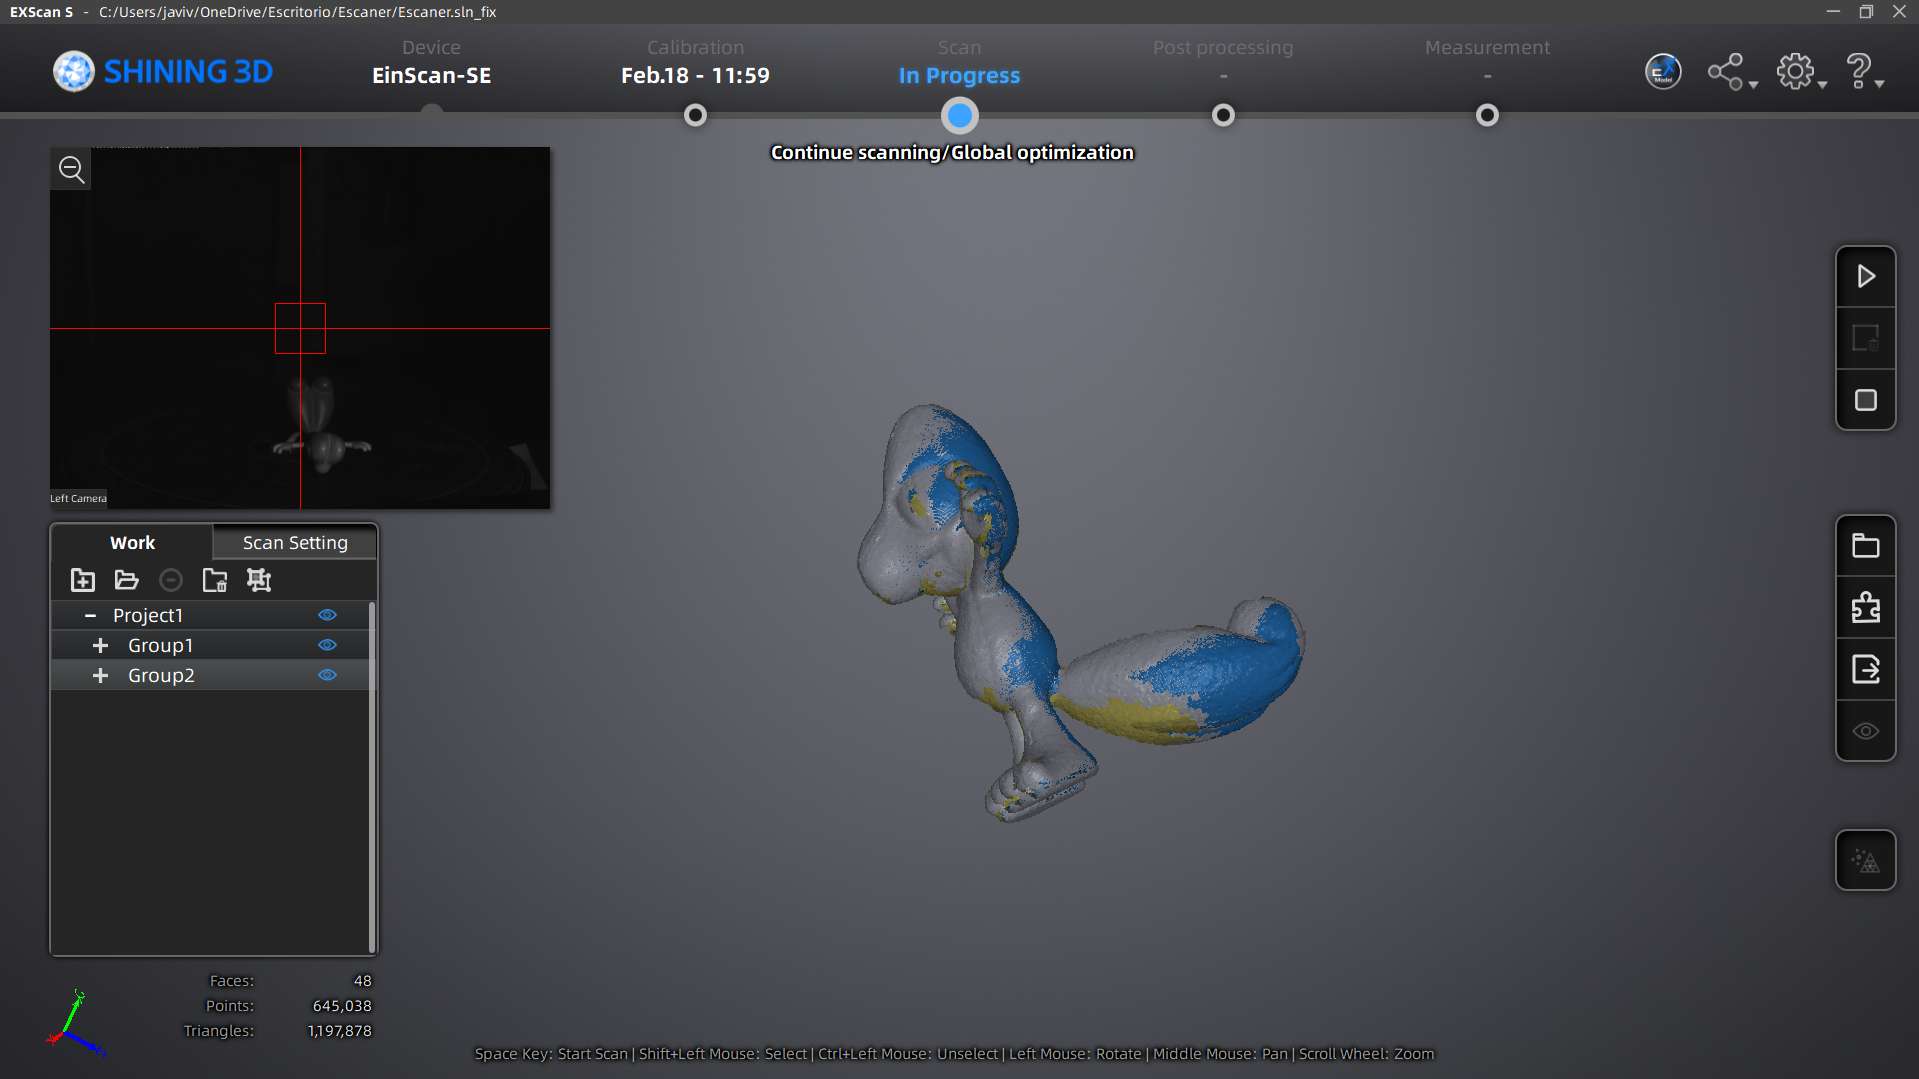Click the Triangles value 1,197,878

tap(339, 1031)
